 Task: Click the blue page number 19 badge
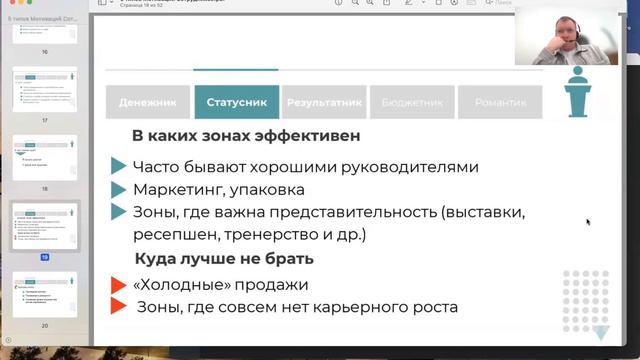(x=45, y=257)
